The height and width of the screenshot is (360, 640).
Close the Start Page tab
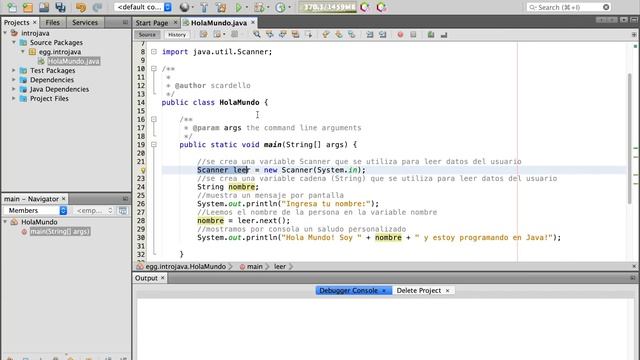(176, 22)
